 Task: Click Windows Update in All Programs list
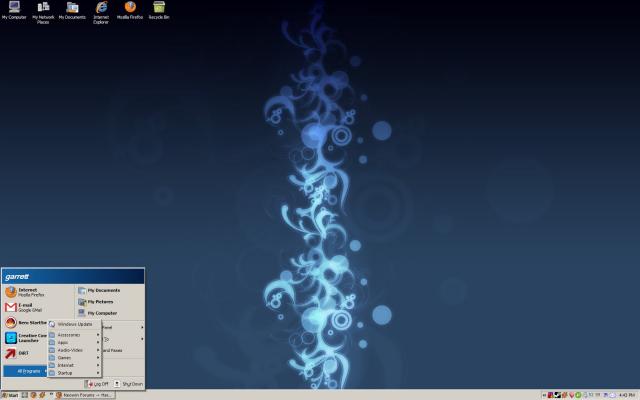click(74, 324)
